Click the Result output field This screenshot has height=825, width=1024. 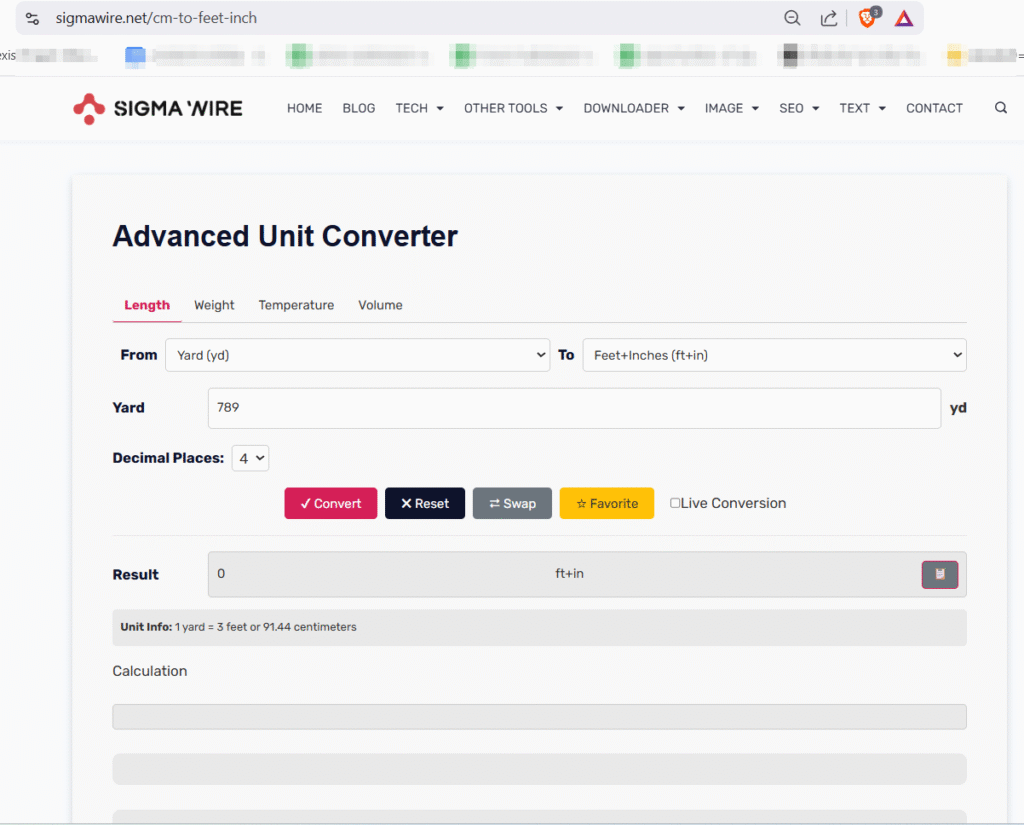coord(587,574)
